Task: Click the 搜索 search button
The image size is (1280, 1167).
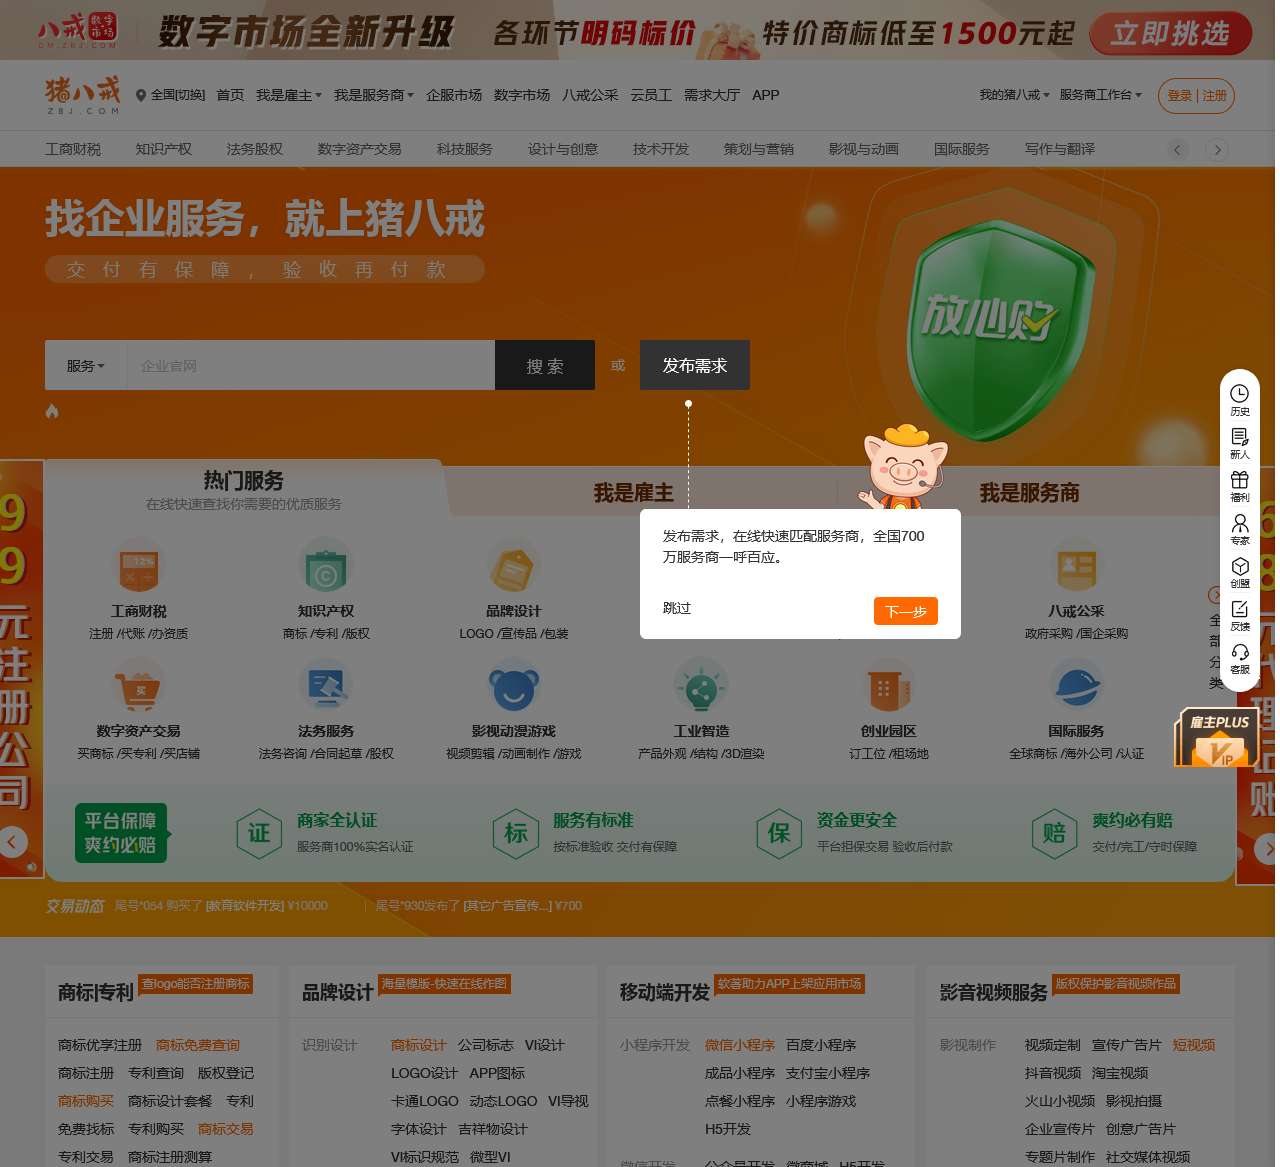Action: pos(545,366)
